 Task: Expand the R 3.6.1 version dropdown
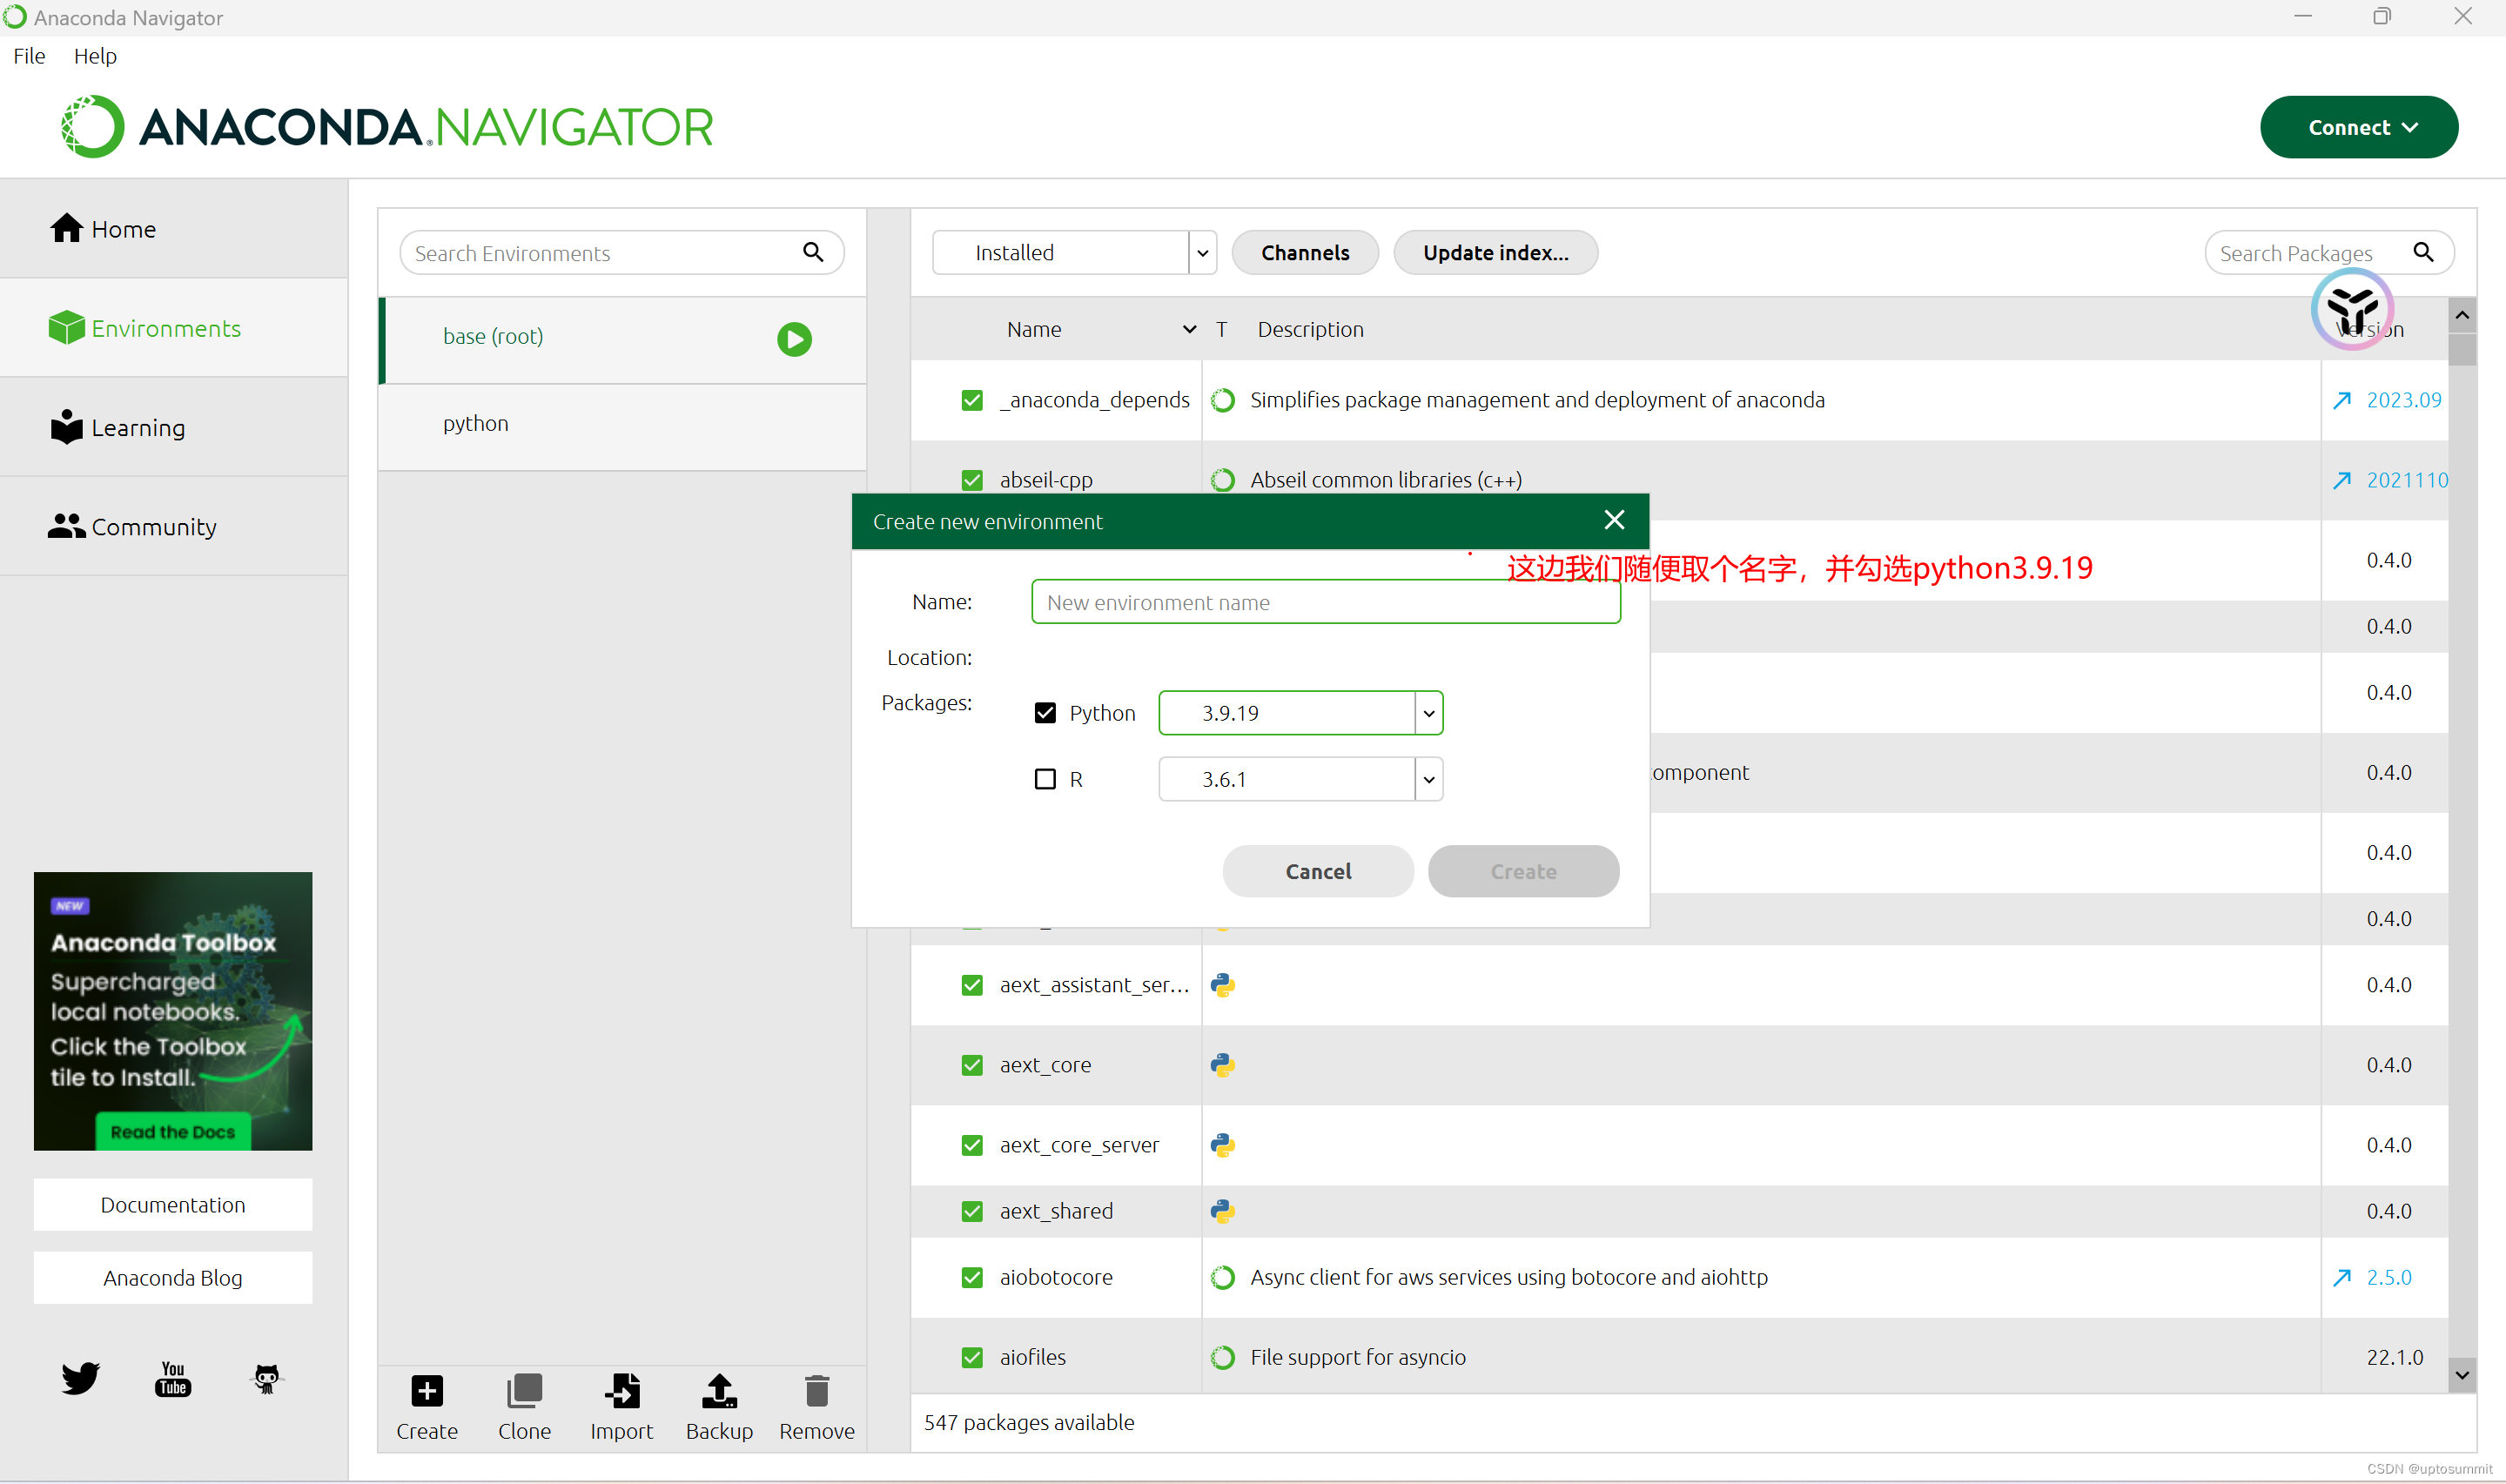point(1429,779)
